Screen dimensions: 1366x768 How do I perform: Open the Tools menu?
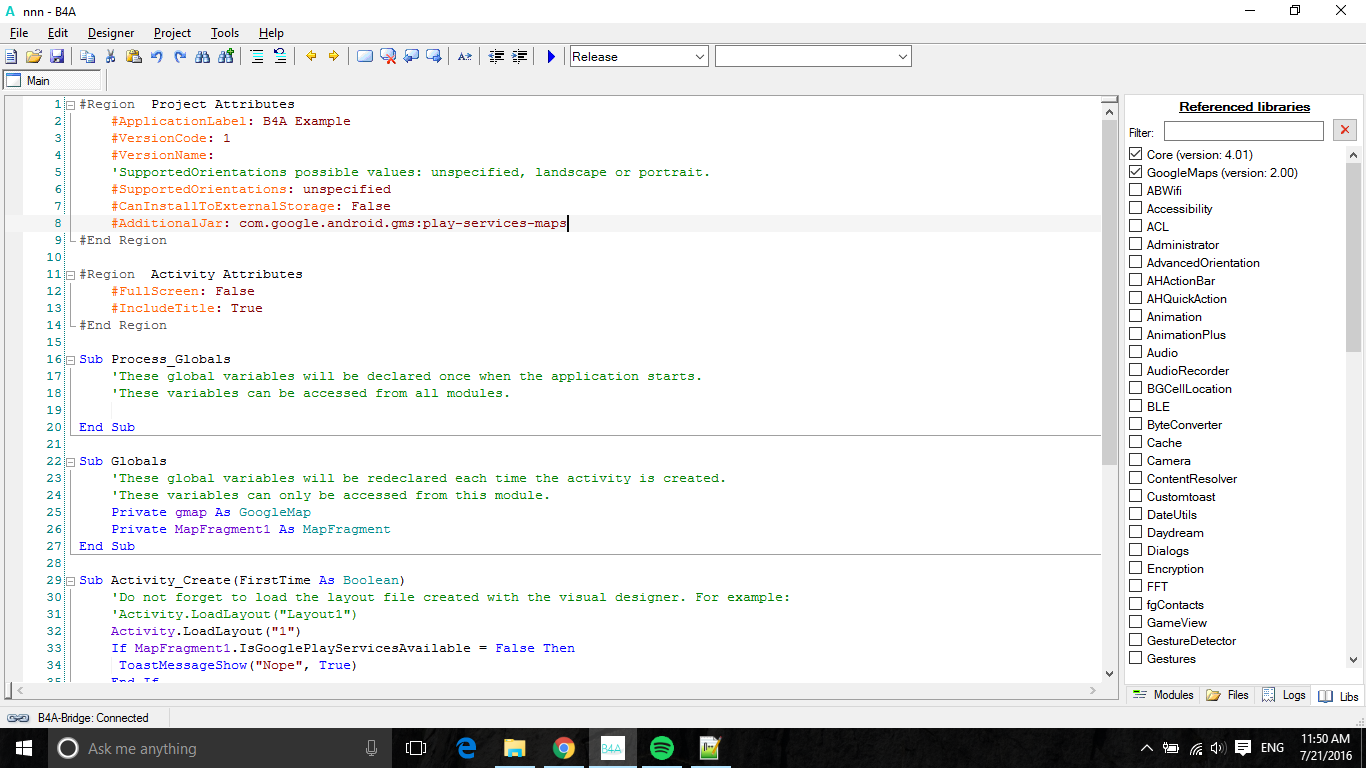click(x=225, y=33)
